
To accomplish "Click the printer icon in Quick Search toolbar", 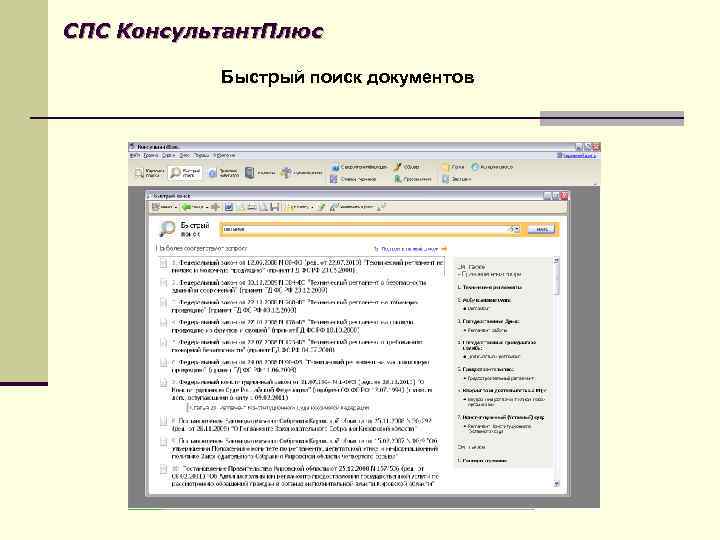I will pos(252,208).
